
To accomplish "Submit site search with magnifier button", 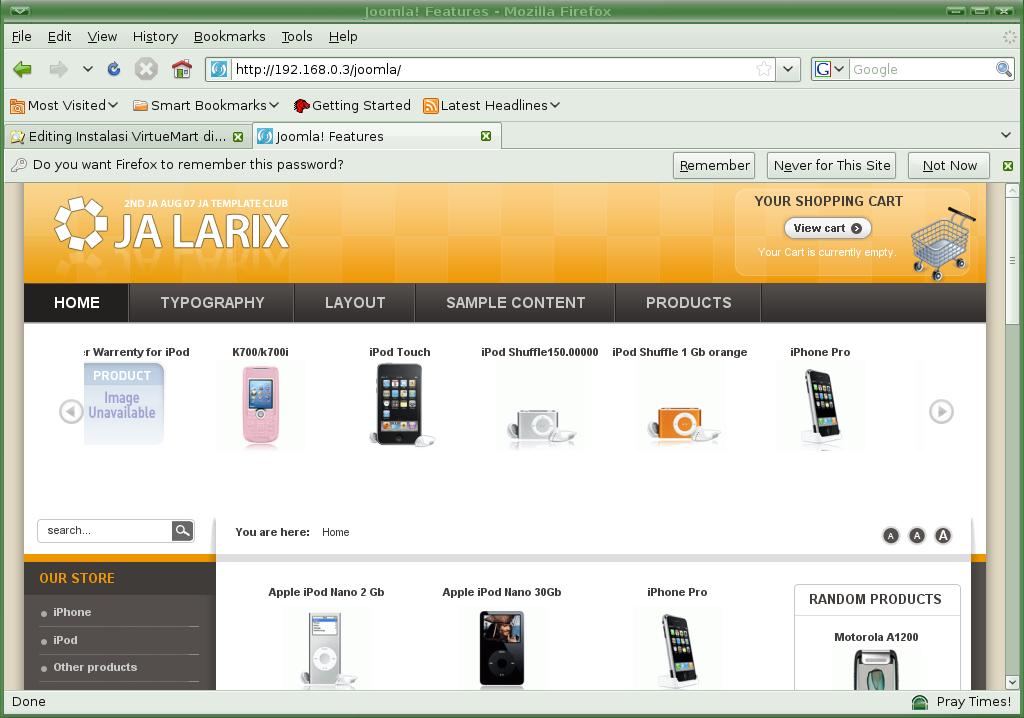I will 183,530.
